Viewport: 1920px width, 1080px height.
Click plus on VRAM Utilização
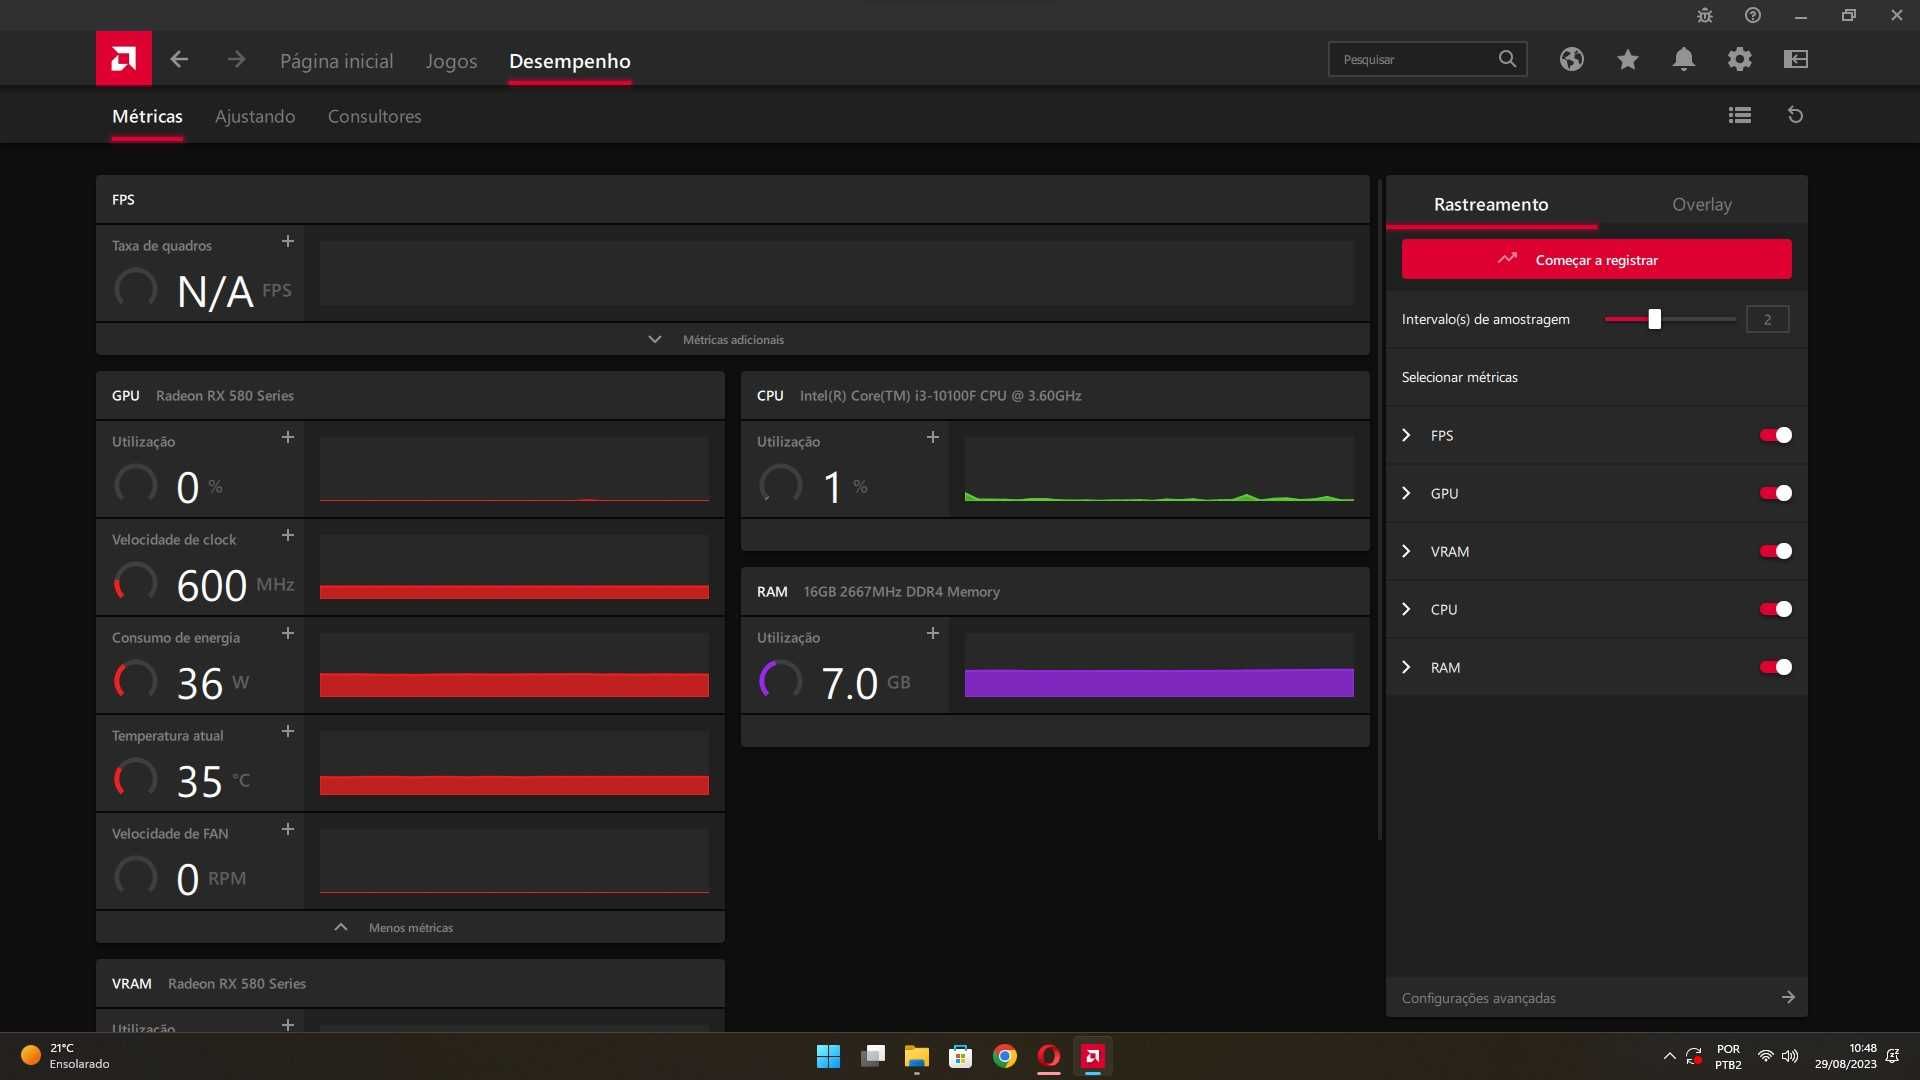tap(288, 1024)
